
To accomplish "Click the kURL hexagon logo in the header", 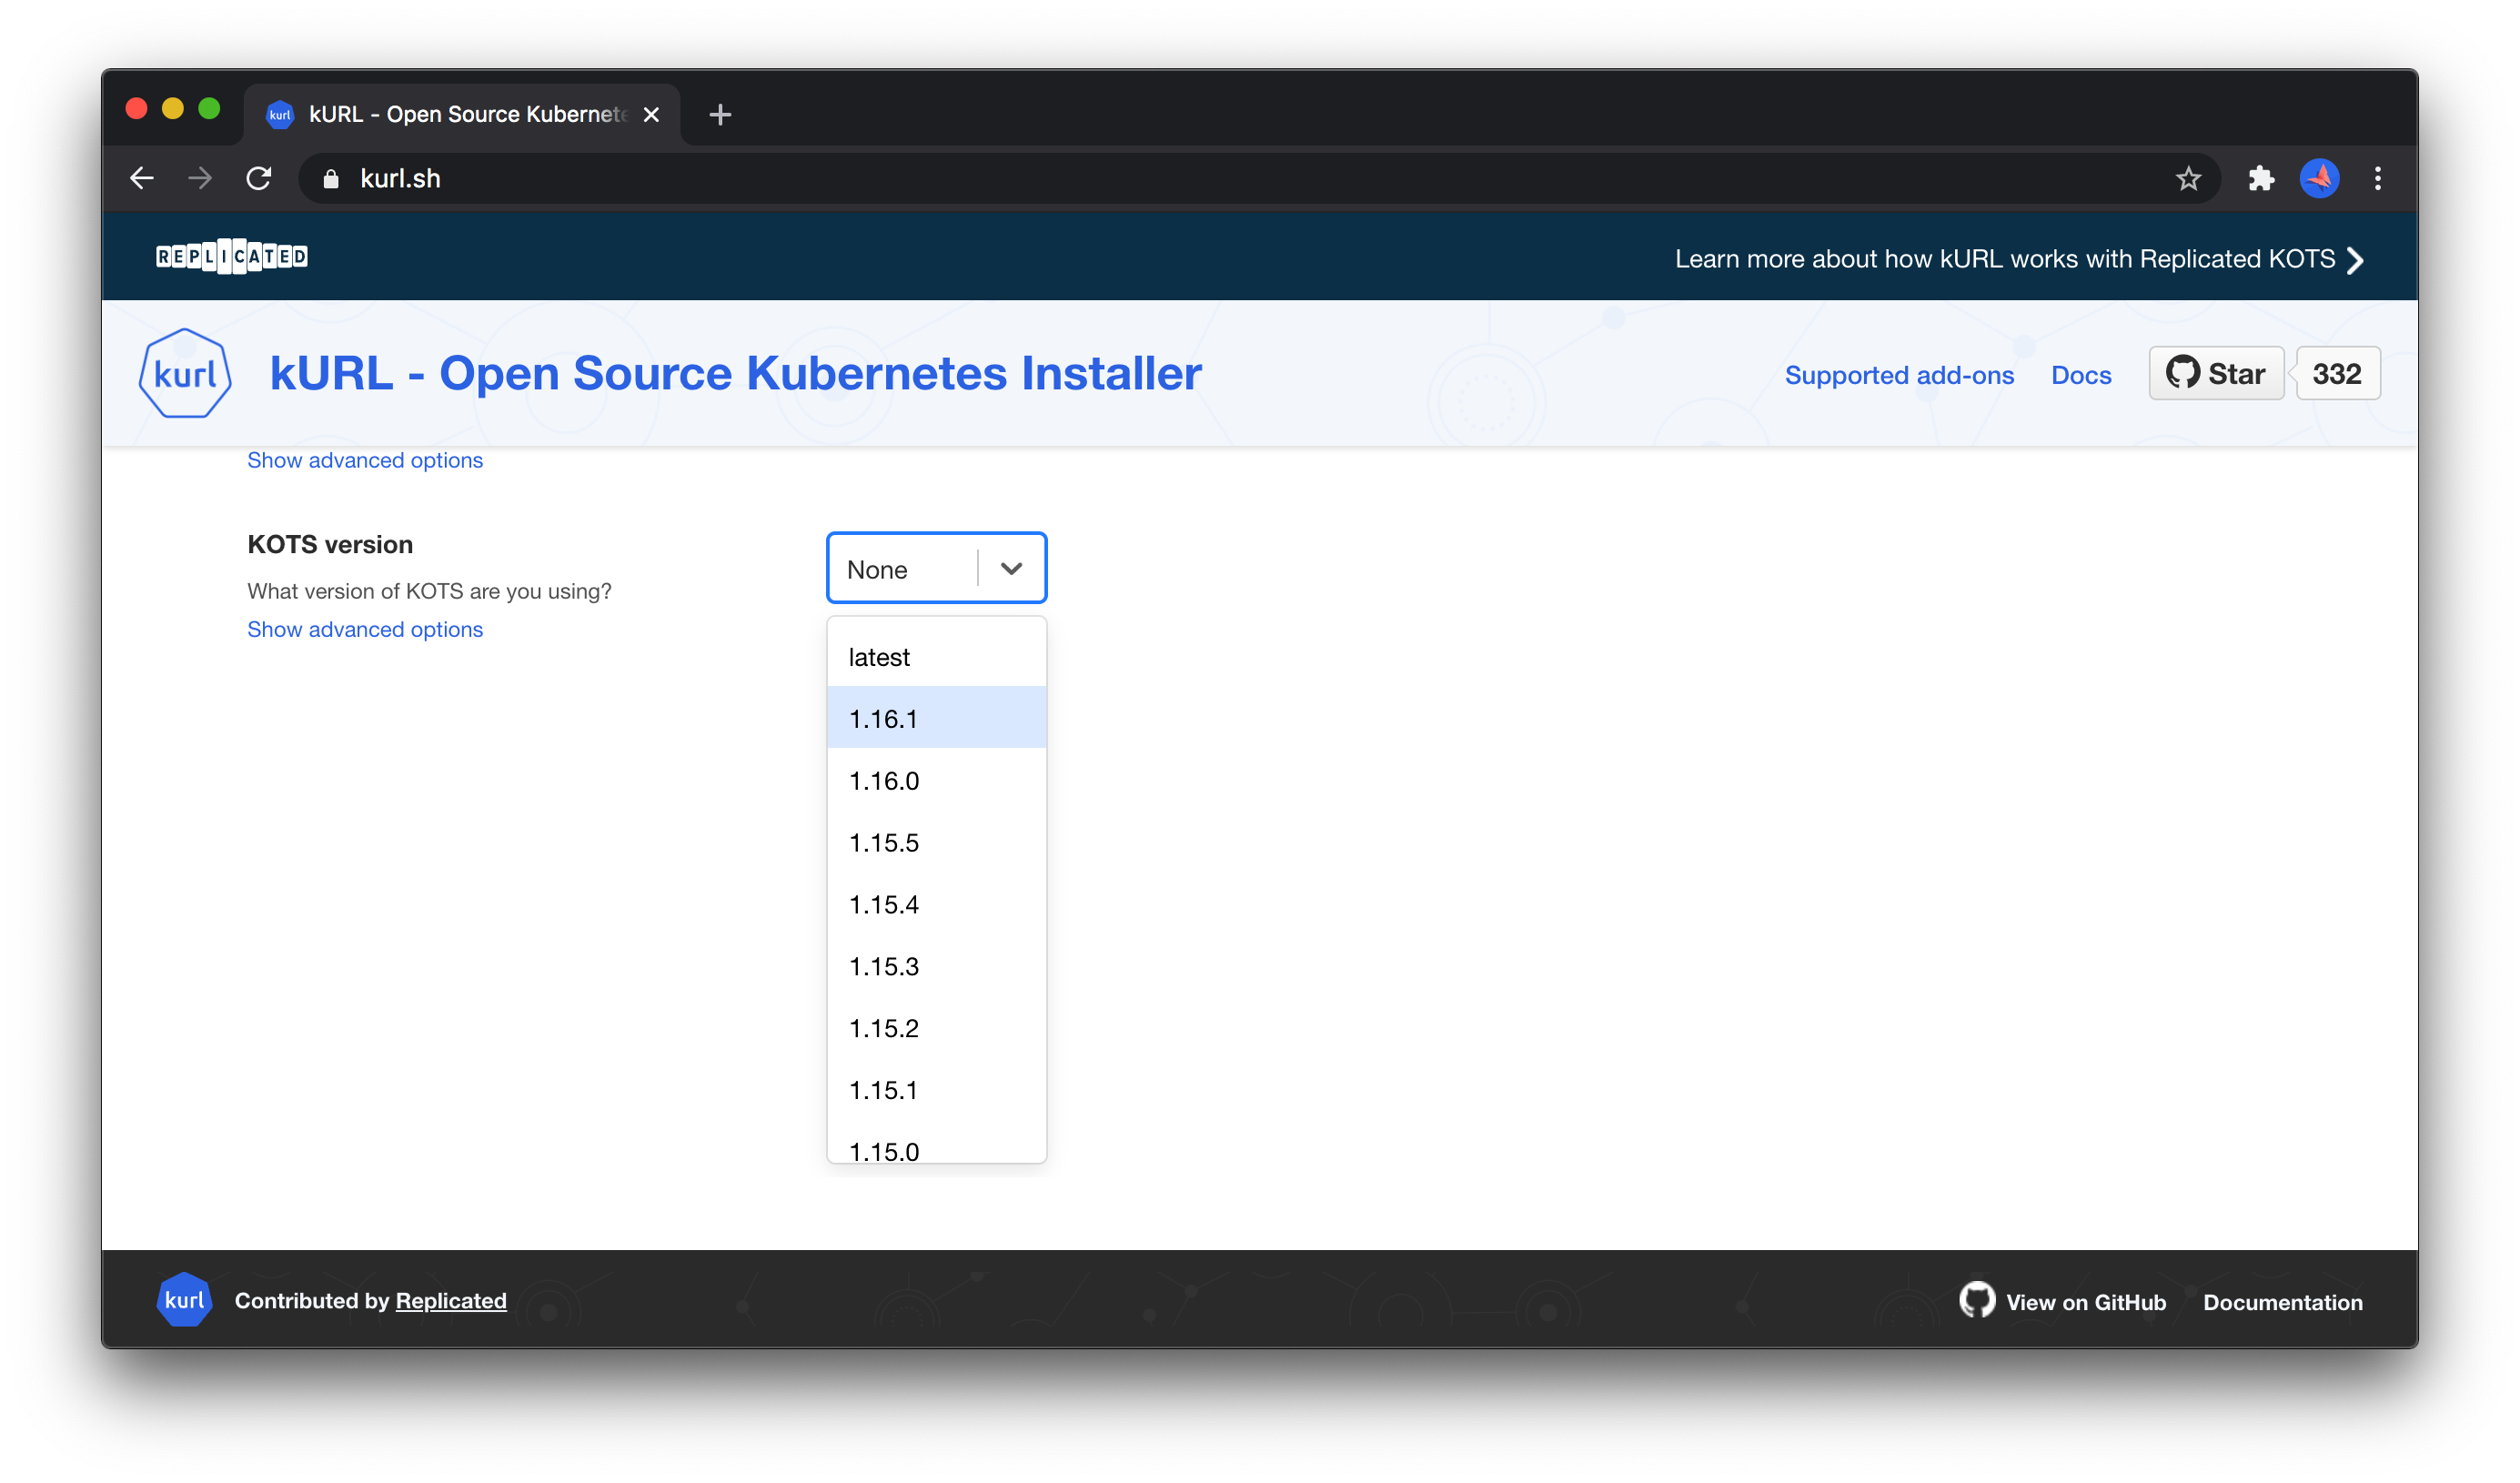I will [184, 373].
